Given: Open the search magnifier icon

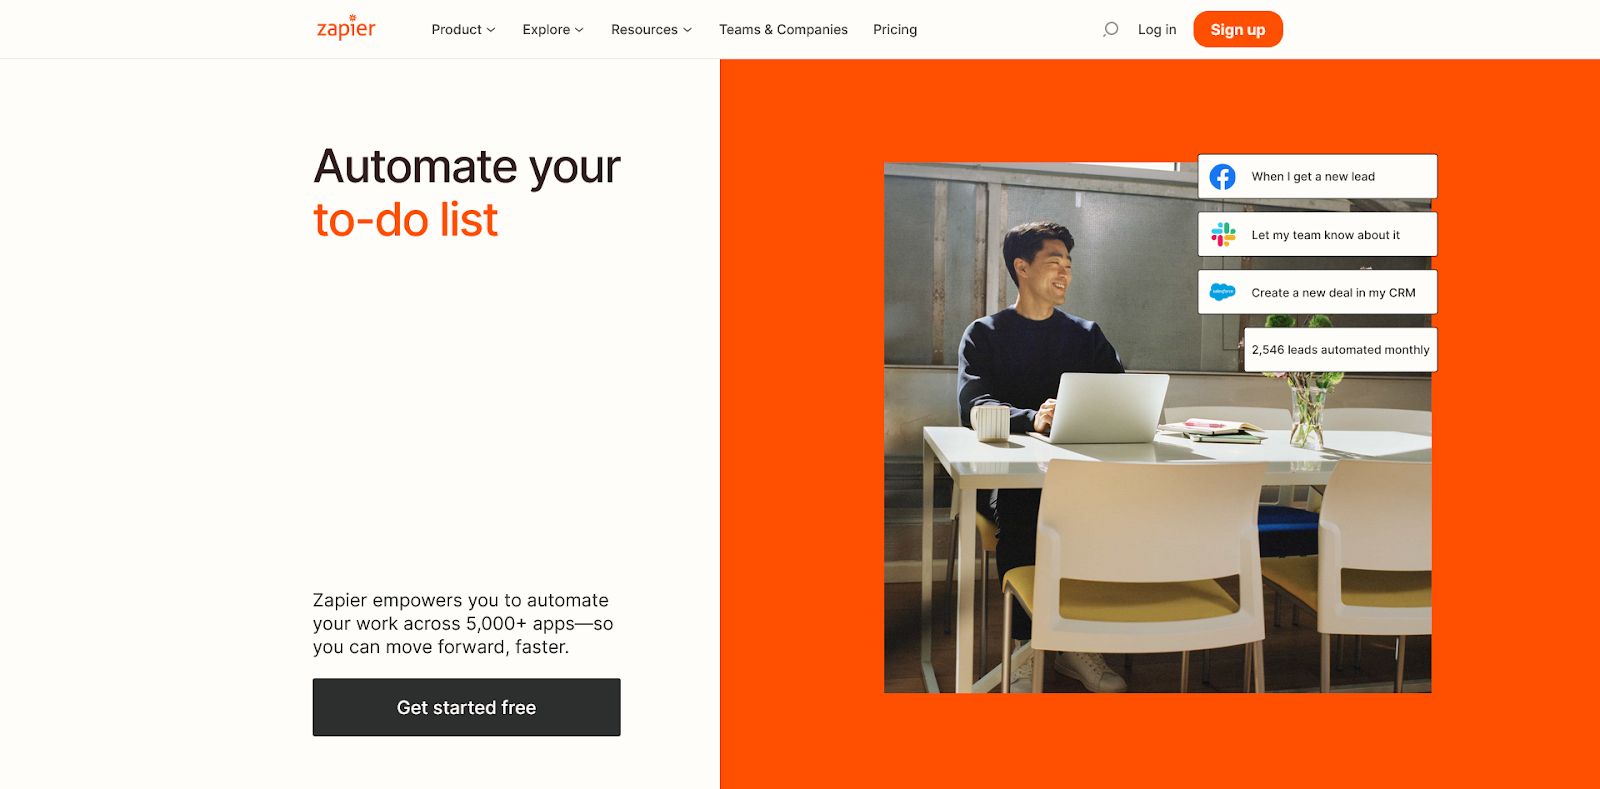Looking at the screenshot, I should tap(1110, 29).
